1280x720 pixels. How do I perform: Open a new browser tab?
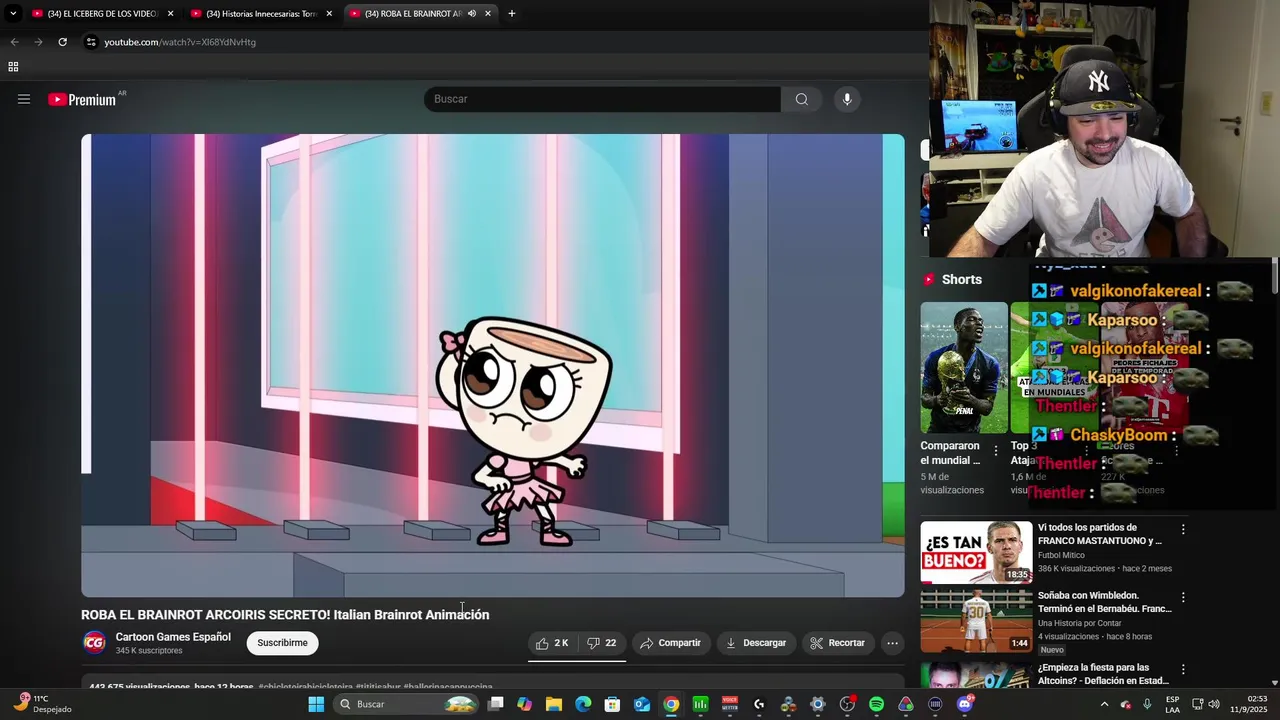pyautogui.click(x=512, y=14)
